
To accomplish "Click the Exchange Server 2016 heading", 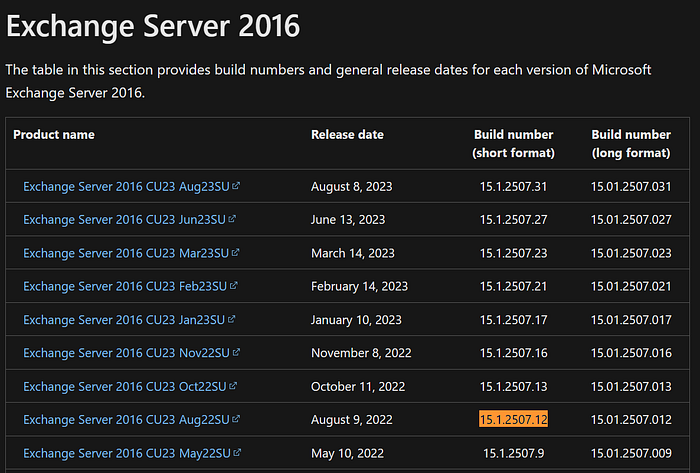I will pos(153,26).
